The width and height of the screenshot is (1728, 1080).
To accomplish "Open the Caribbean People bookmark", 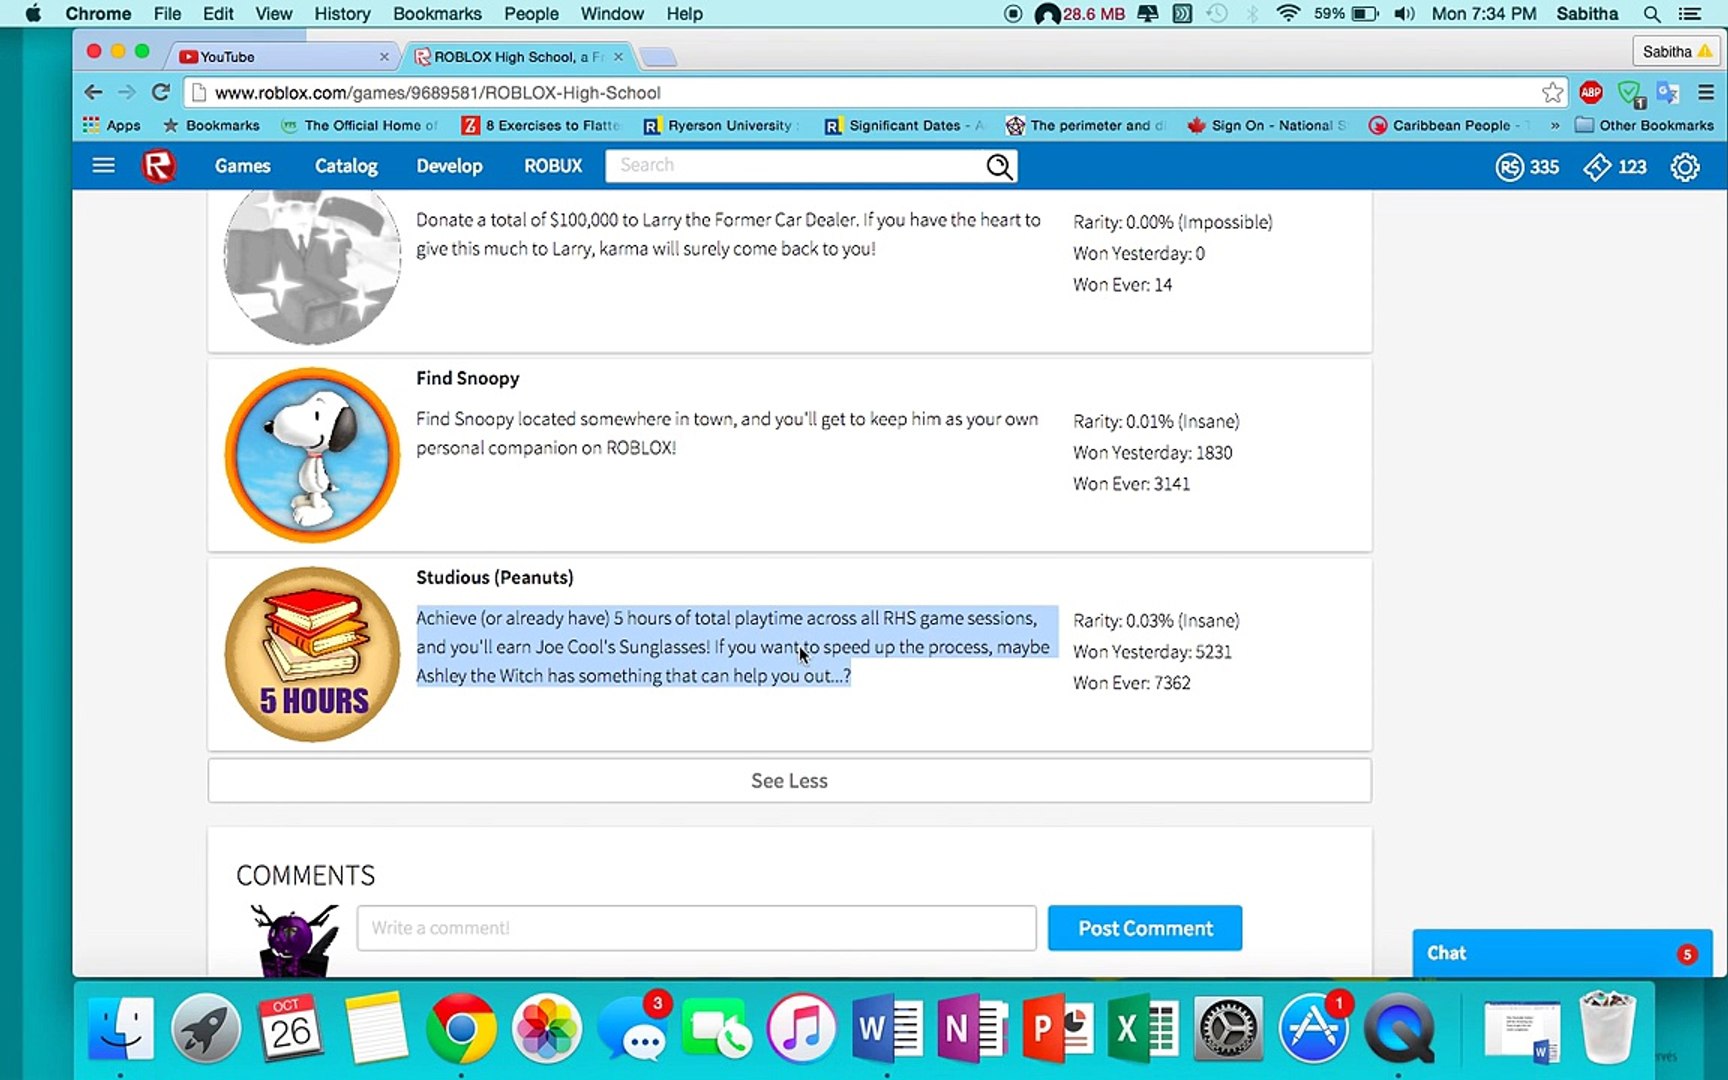I will point(1447,125).
